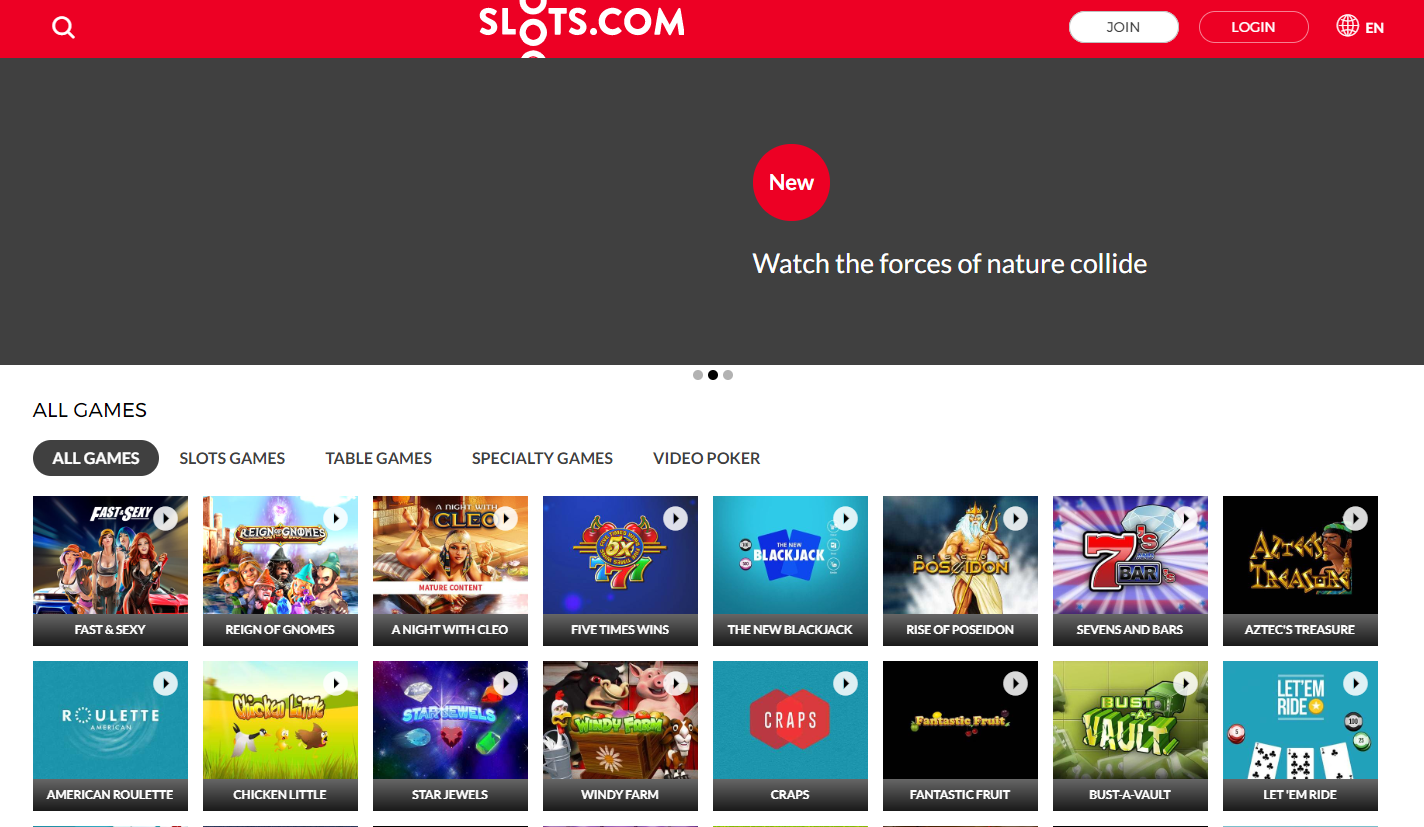The image size is (1424, 827).
Task: Play icon on Fast & Sexy tile
Action: [165, 518]
